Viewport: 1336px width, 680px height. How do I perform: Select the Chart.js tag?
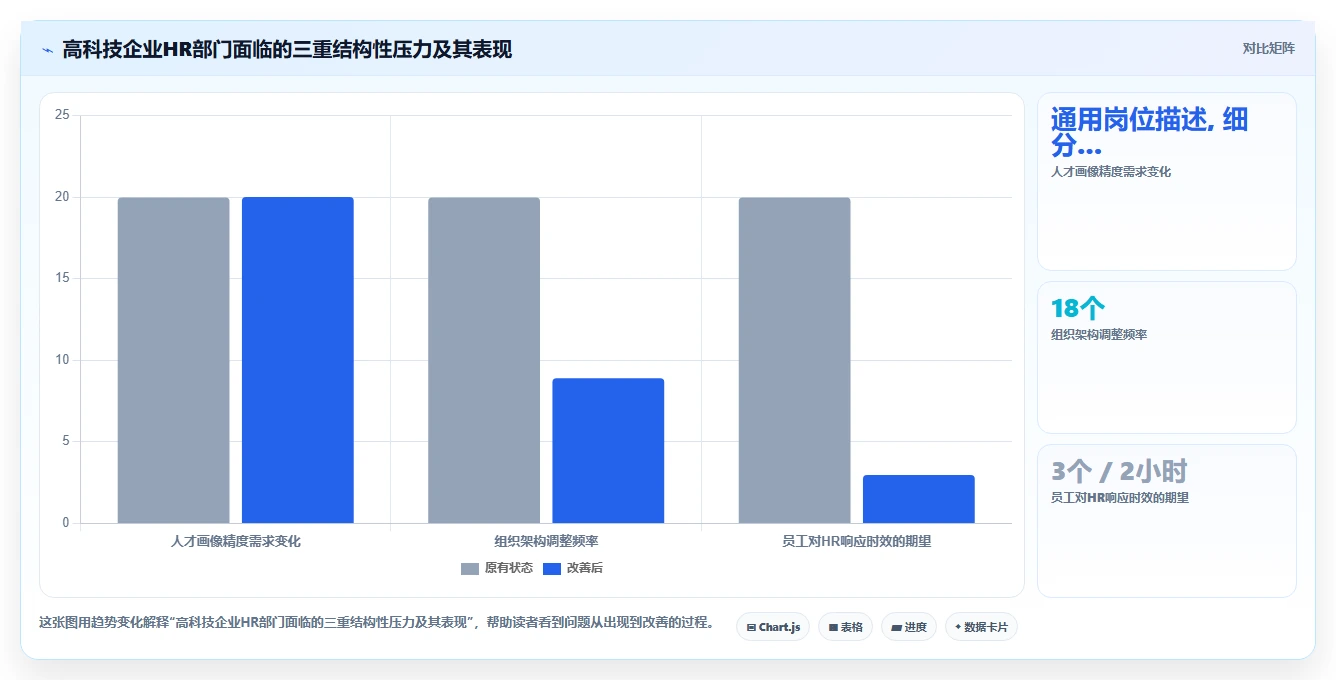(x=773, y=627)
